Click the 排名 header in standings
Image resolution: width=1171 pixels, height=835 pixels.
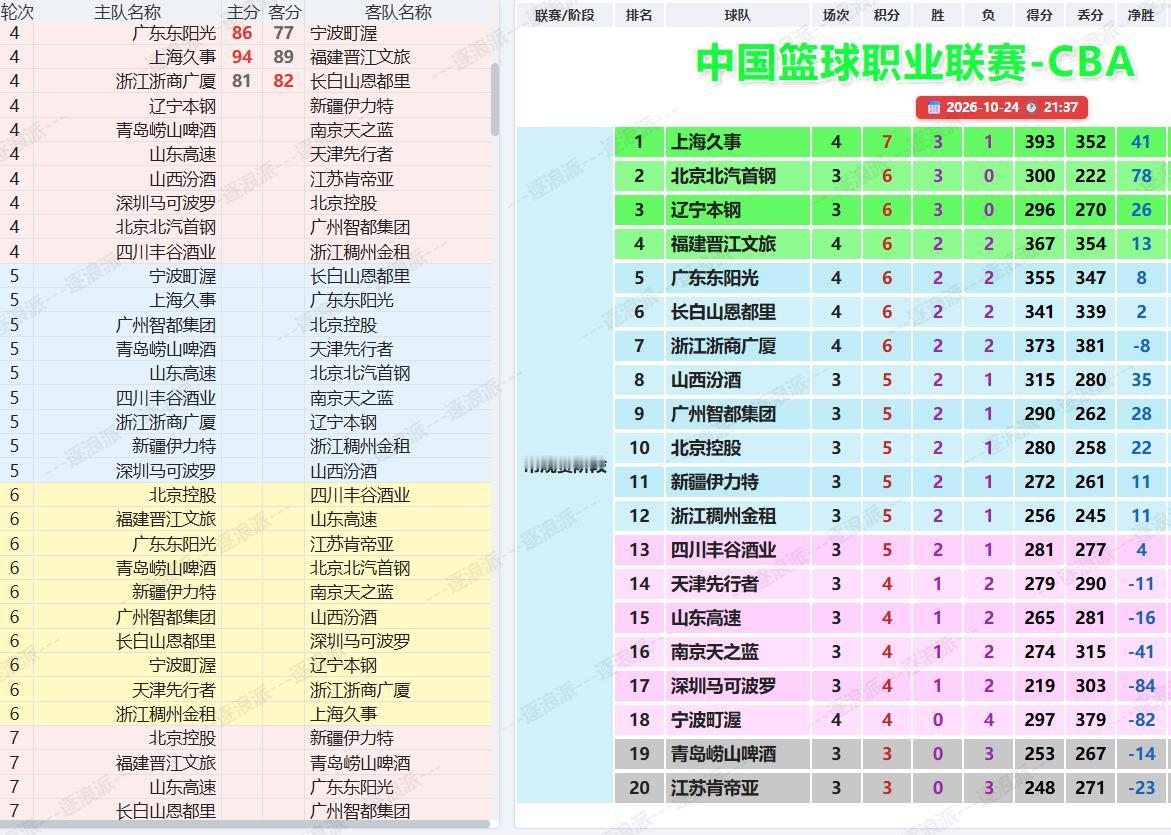click(639, 15)
